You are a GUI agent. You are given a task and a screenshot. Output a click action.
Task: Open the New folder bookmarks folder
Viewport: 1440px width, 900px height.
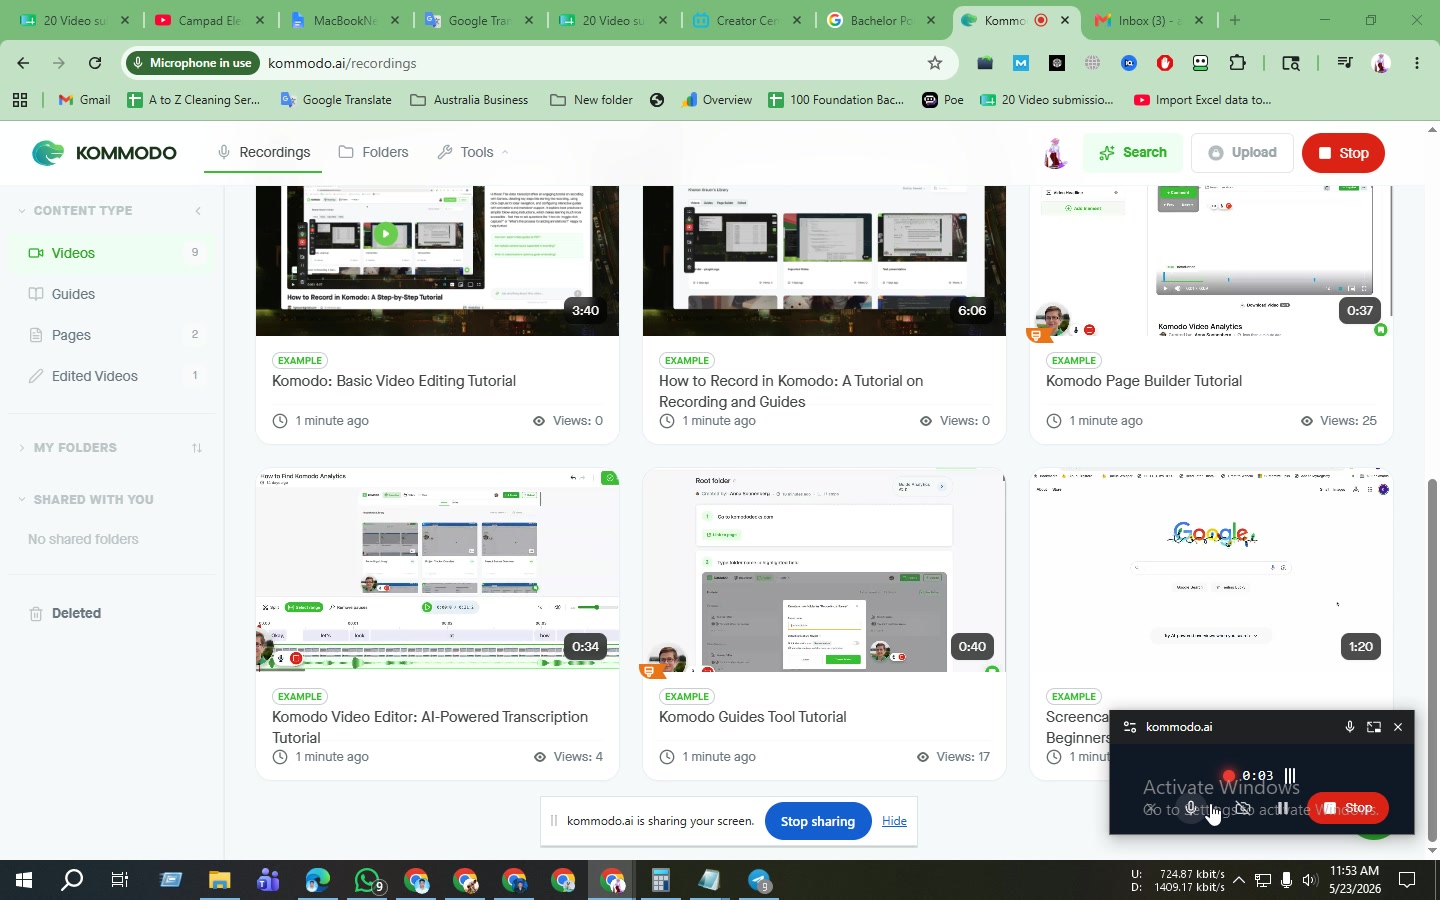click(591, 100)
